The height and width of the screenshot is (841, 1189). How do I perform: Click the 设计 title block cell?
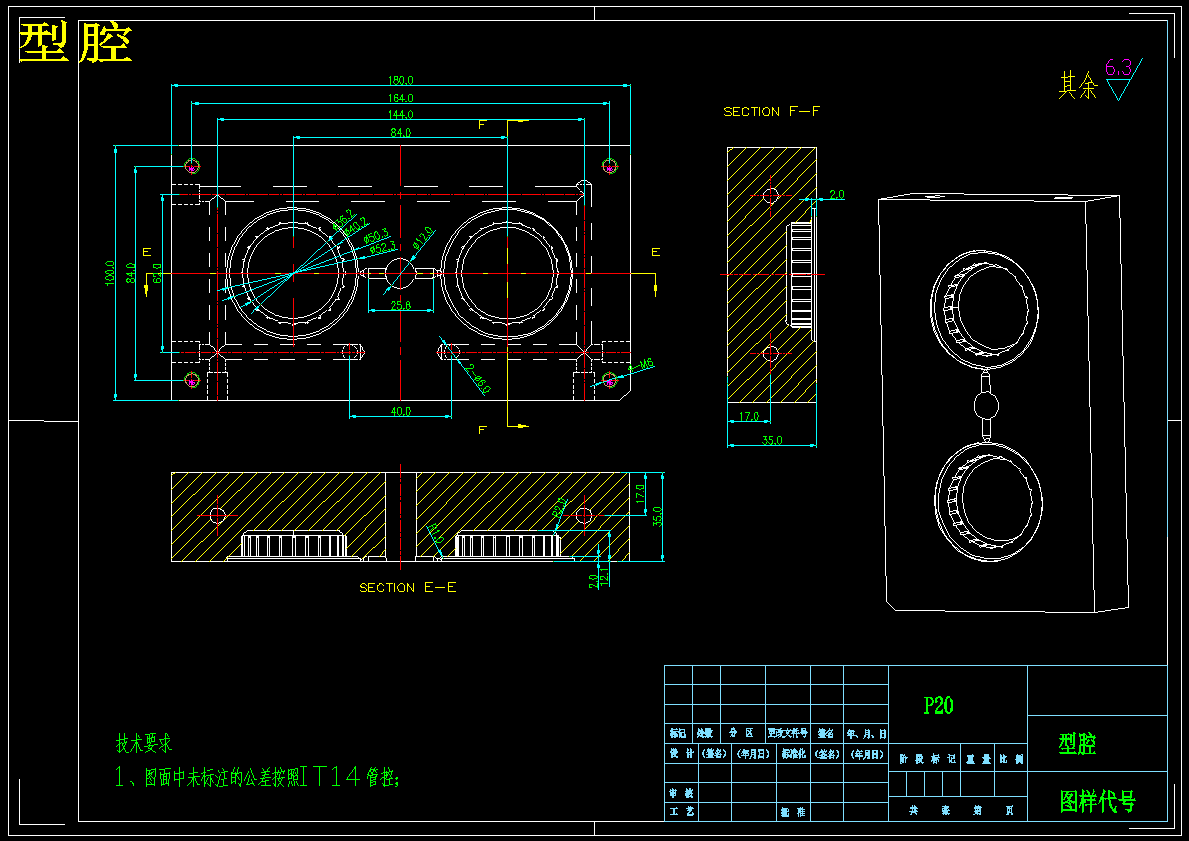coord(680,754)
